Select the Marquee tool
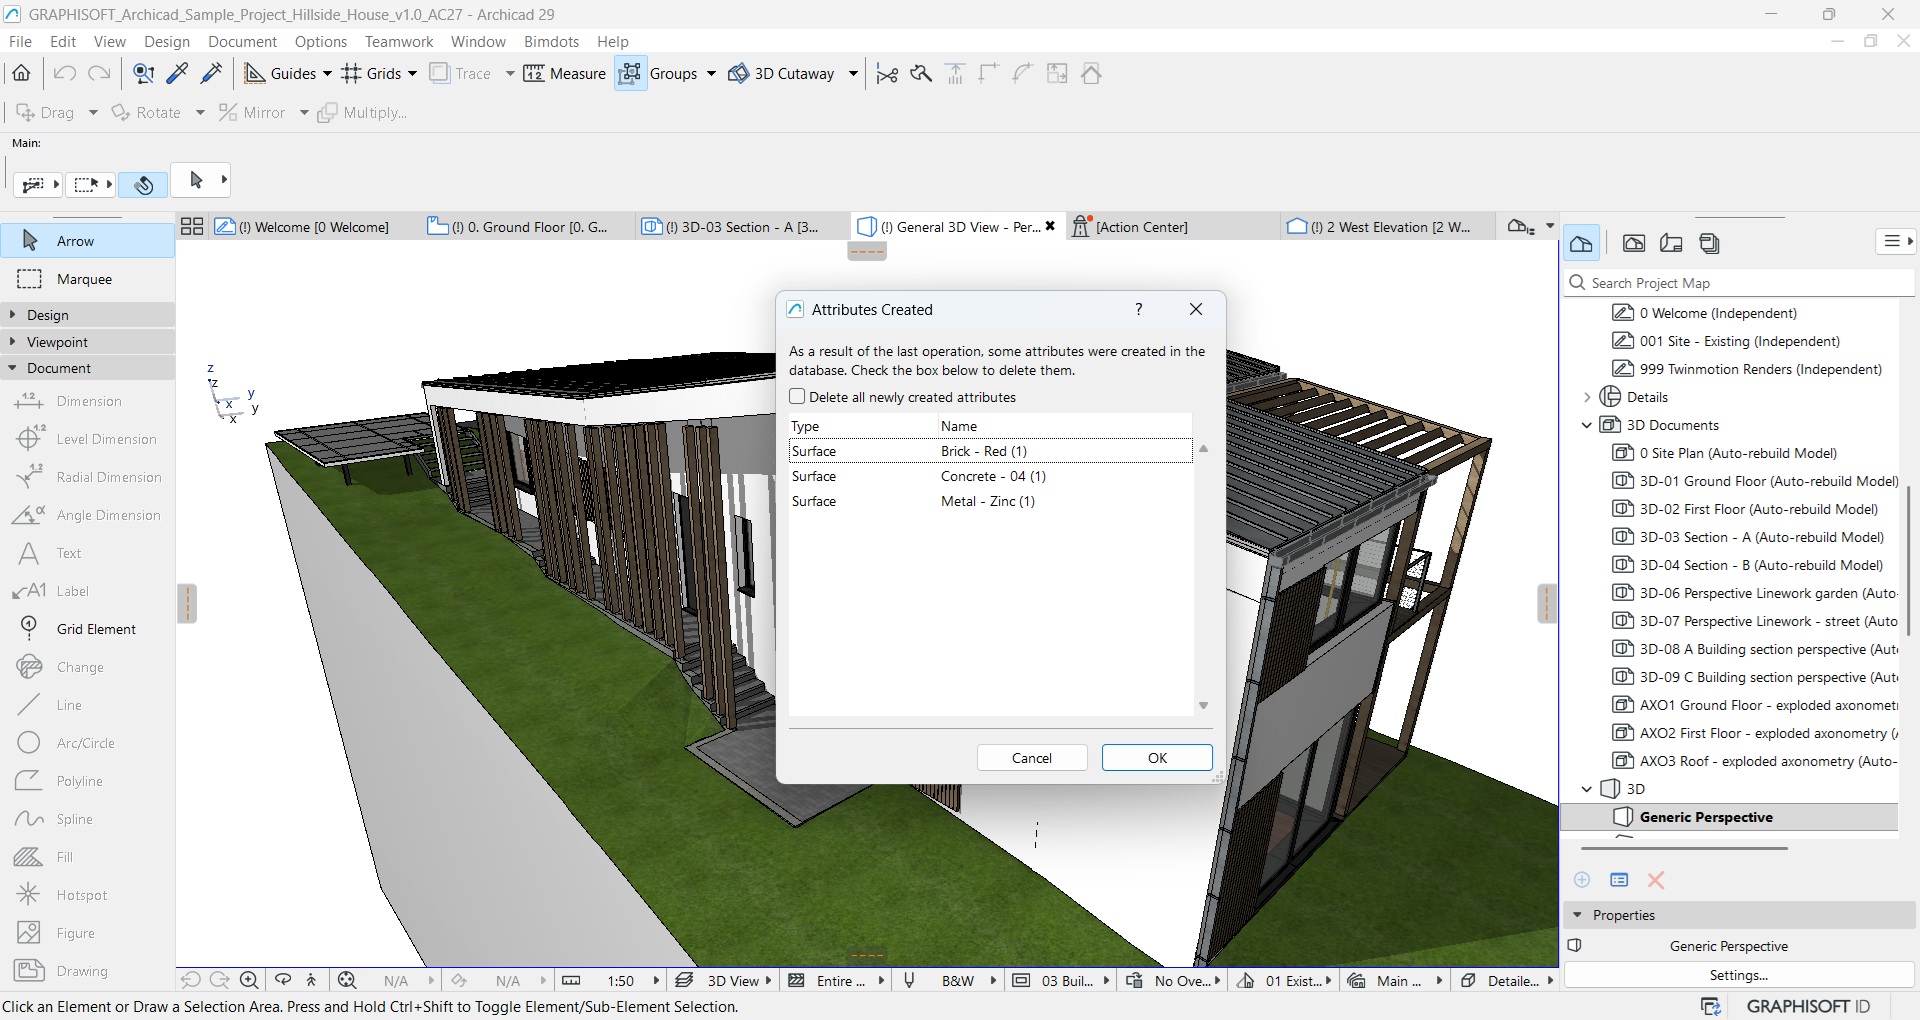Viewport: 1920px width, 1020px height. [x=84, y=279]
